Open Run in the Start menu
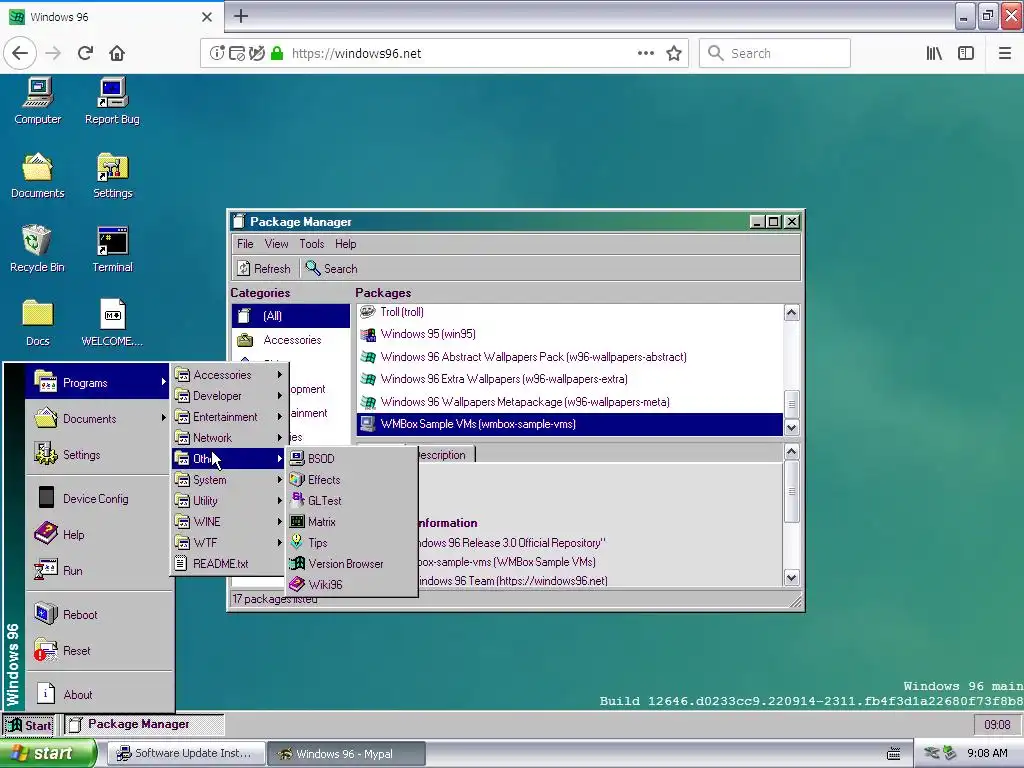 98,570
